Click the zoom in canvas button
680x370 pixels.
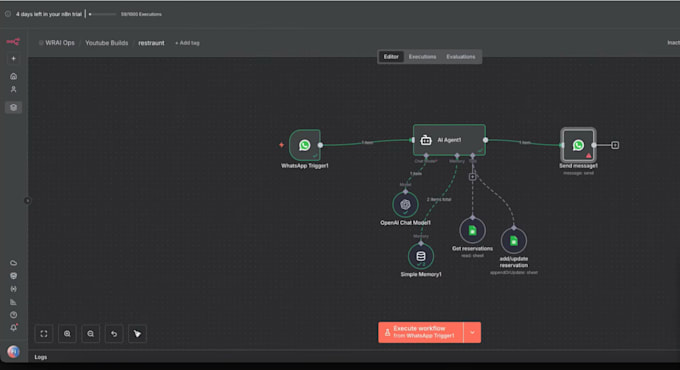[x=67, y=334]
